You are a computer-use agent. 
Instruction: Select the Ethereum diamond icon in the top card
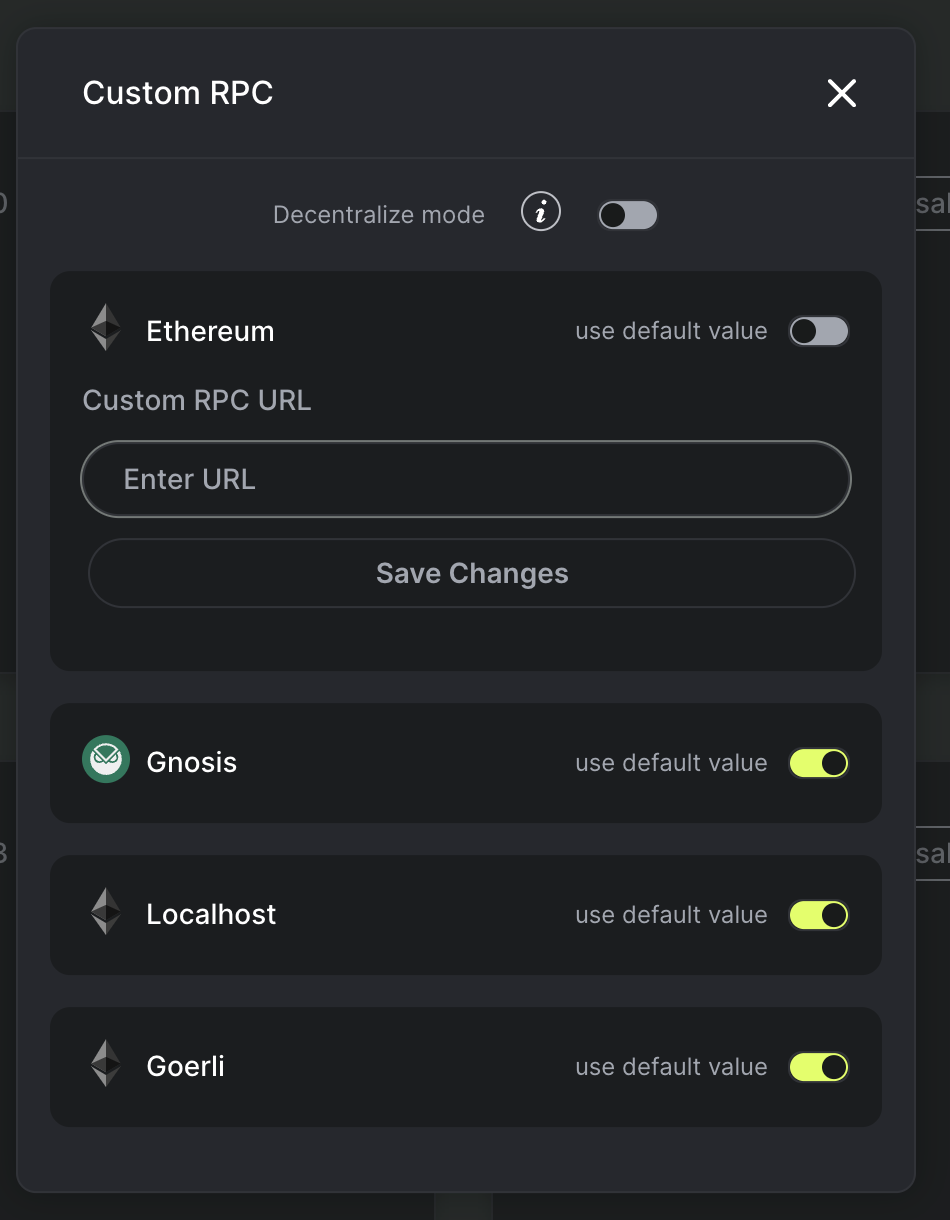point(104,328)
